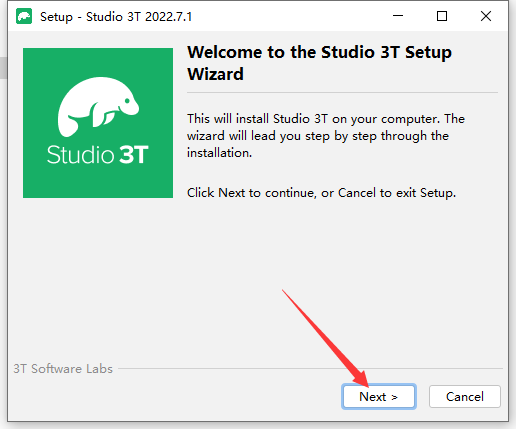516x429 pixels.
Task: Minimize the Setup window
Action: pos(398,16)
